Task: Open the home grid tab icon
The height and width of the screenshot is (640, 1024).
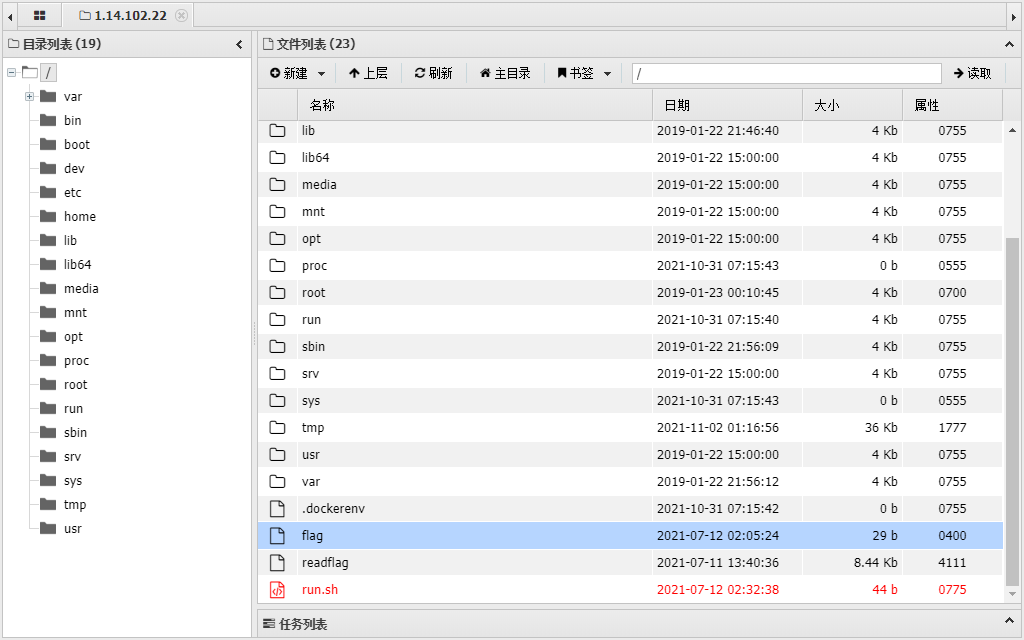Action: [39, 15]
